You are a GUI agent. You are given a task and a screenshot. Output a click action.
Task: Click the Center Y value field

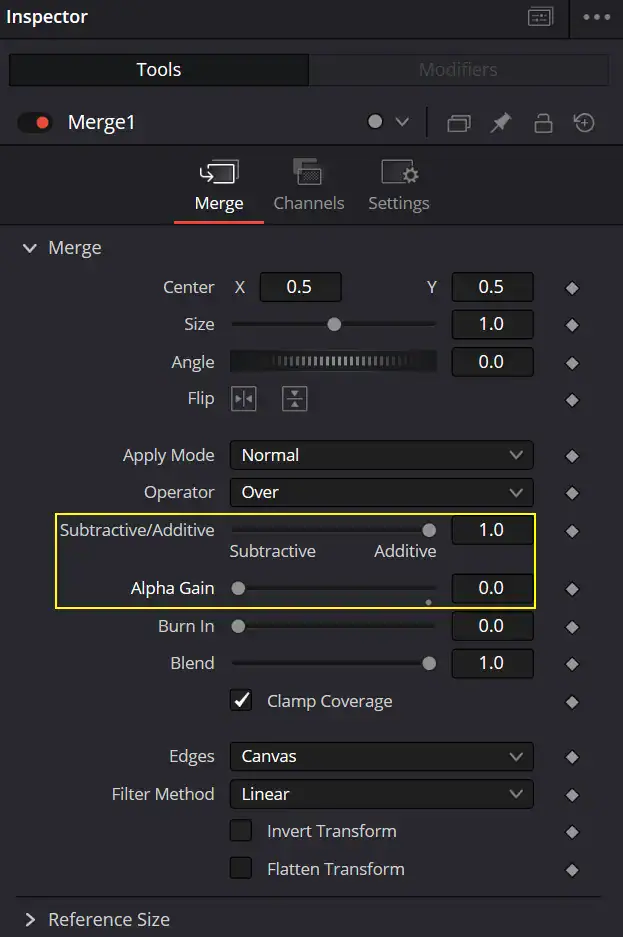click(492, 287)
